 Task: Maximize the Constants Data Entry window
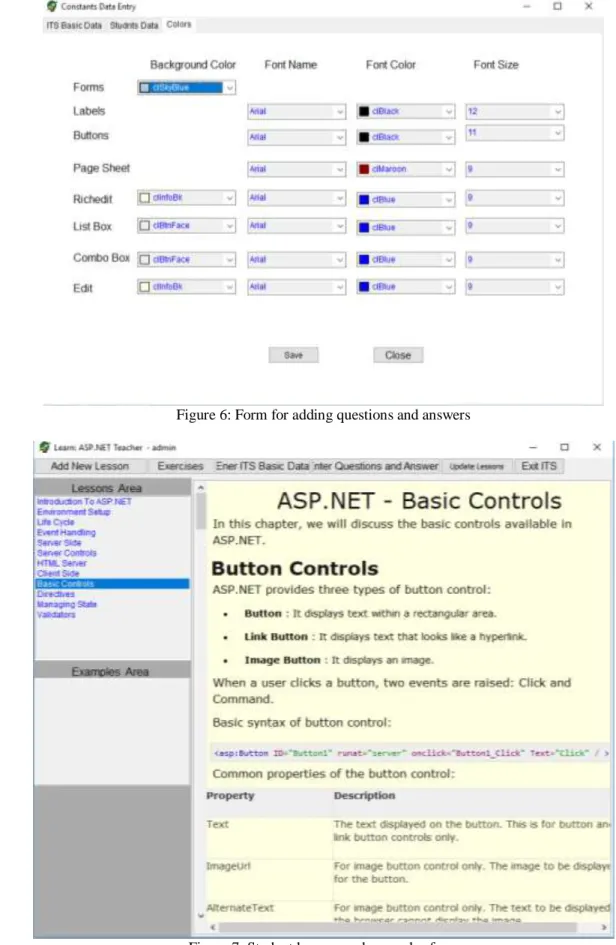[558, 6]
